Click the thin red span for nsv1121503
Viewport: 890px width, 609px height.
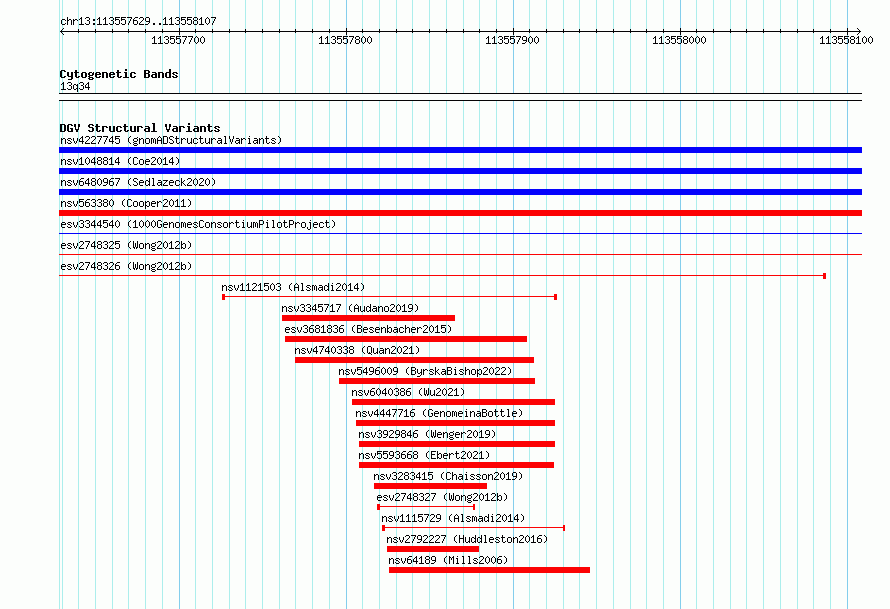pyautogui.click(x=389, y=297)
